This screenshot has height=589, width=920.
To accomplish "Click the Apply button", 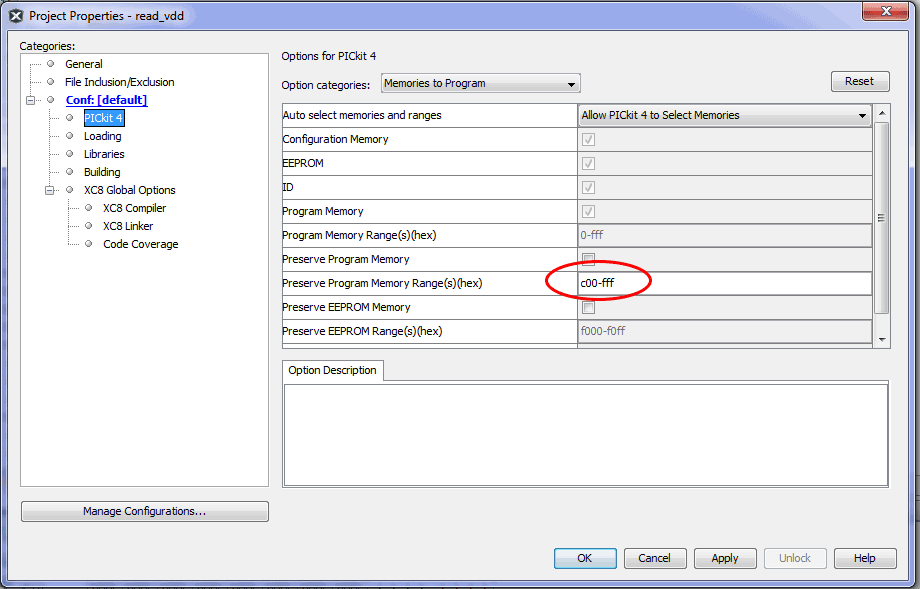I will tap(725, 558).
